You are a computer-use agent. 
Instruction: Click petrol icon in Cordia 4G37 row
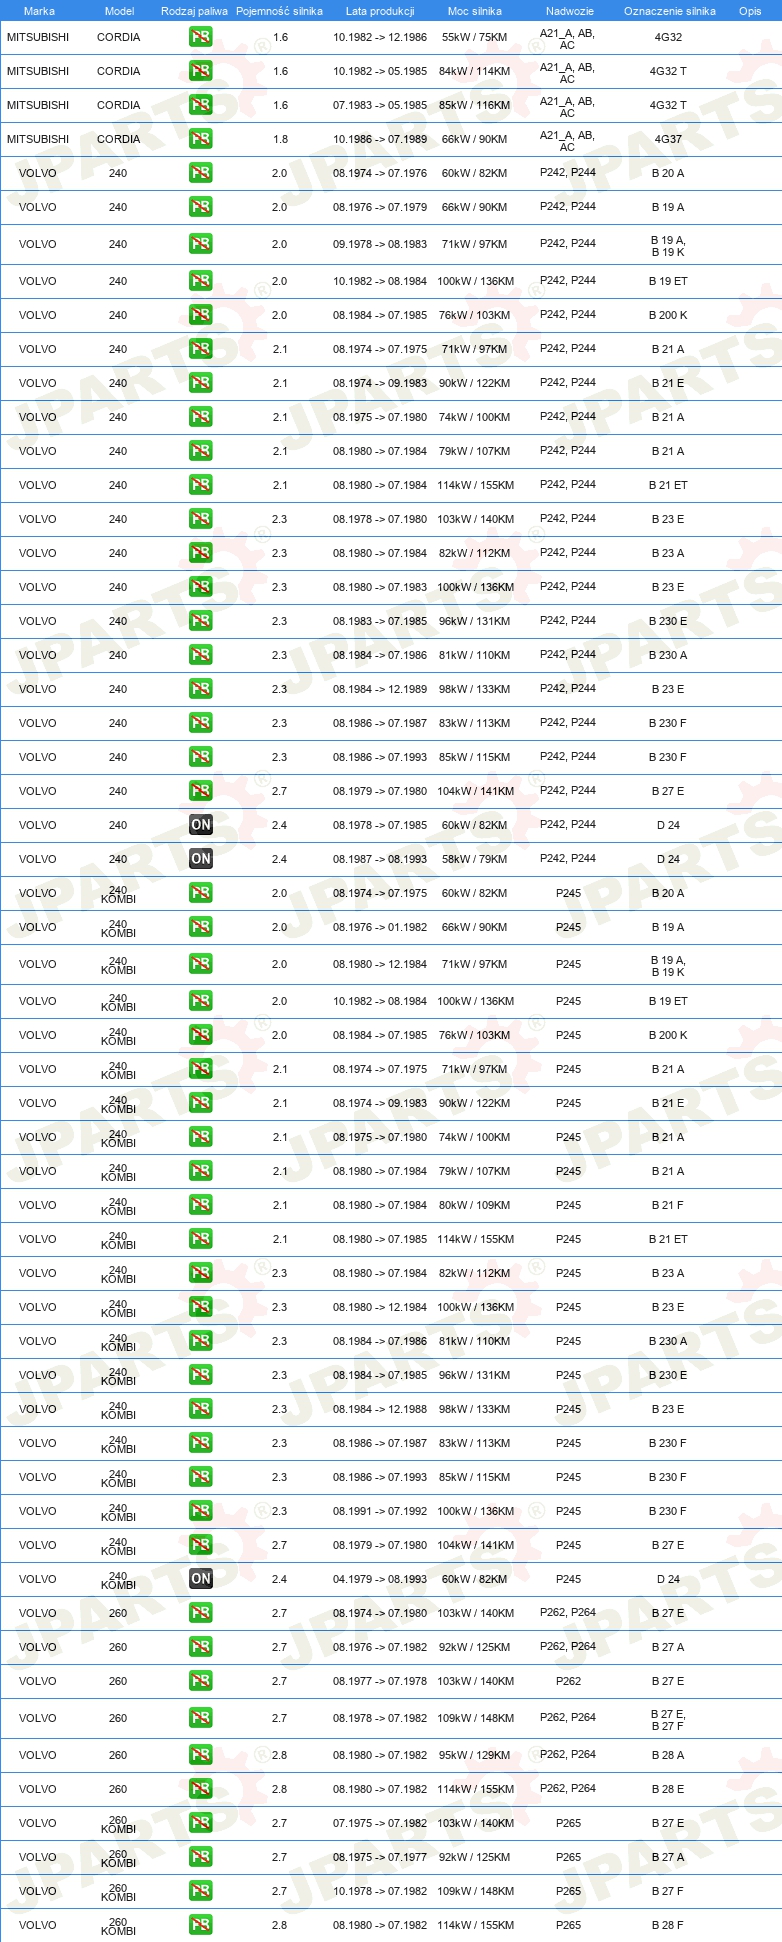pyautogui.click(x=200, y=139)
